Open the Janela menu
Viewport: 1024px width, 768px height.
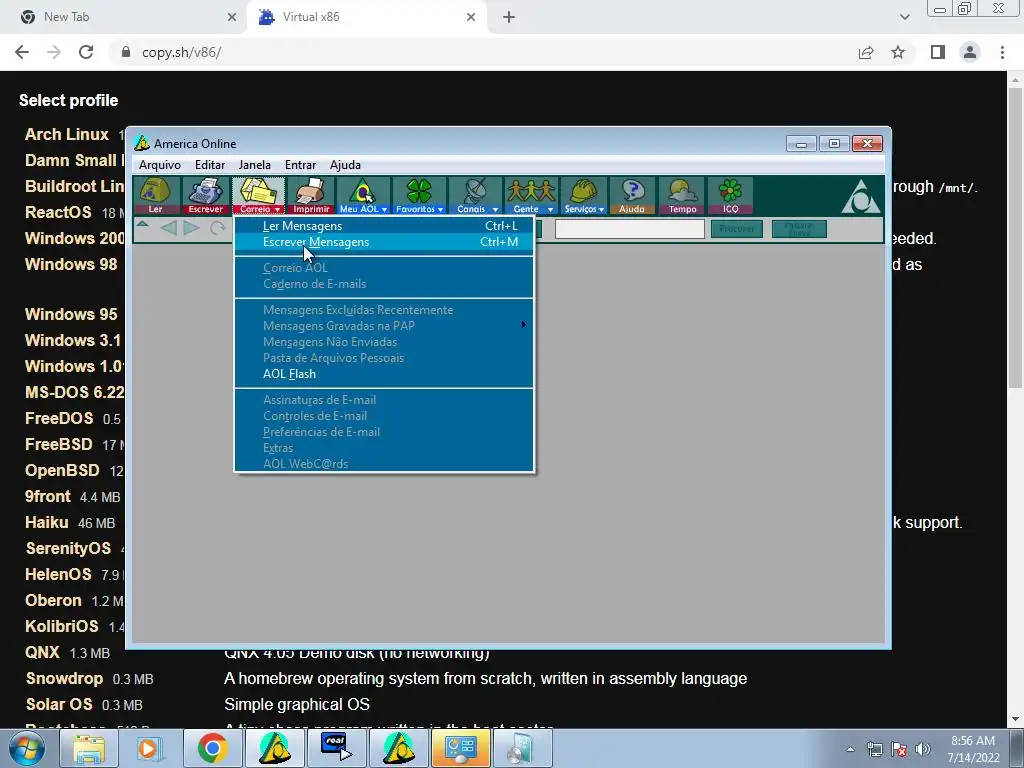255,165
